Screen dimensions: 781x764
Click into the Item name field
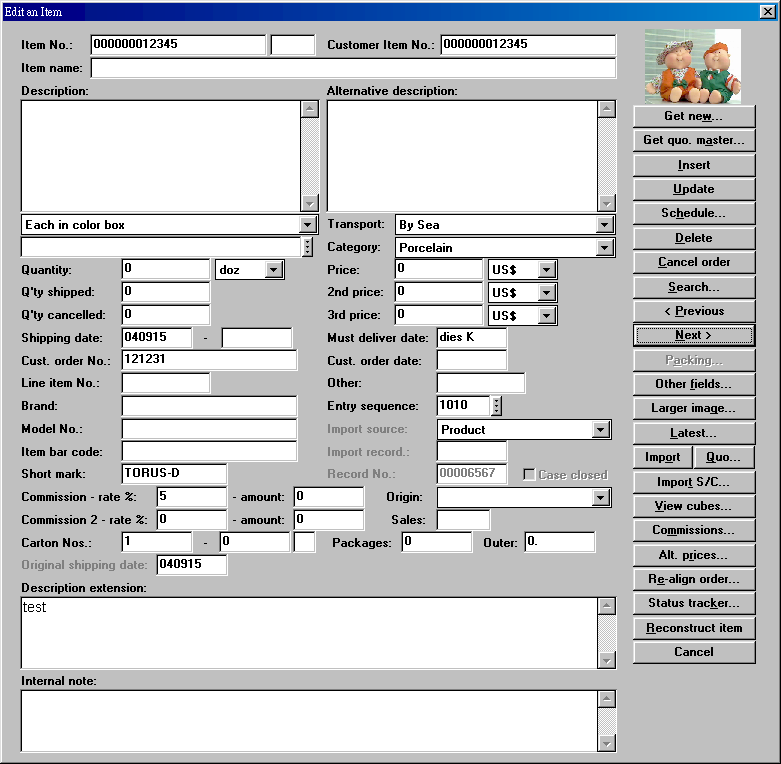(352, 68)
